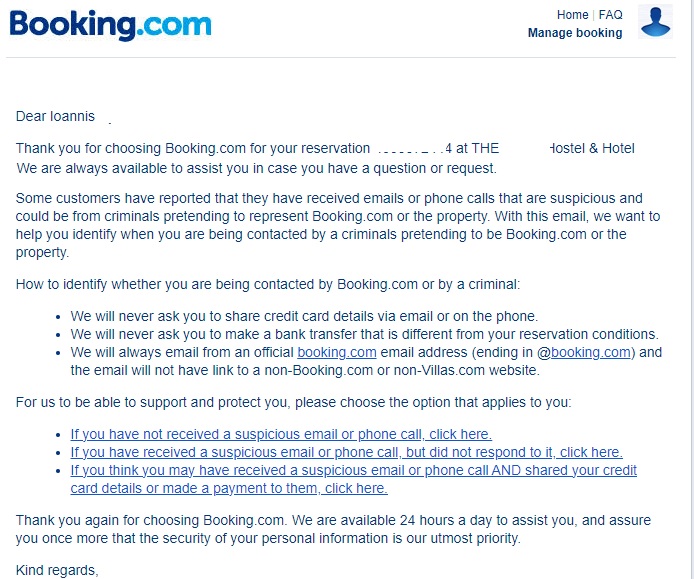This screenshot has height=579, width=694.
Task: Click the 'never ask credit card details' bullet
Action: pyautogui.click(x=304, y=317)
